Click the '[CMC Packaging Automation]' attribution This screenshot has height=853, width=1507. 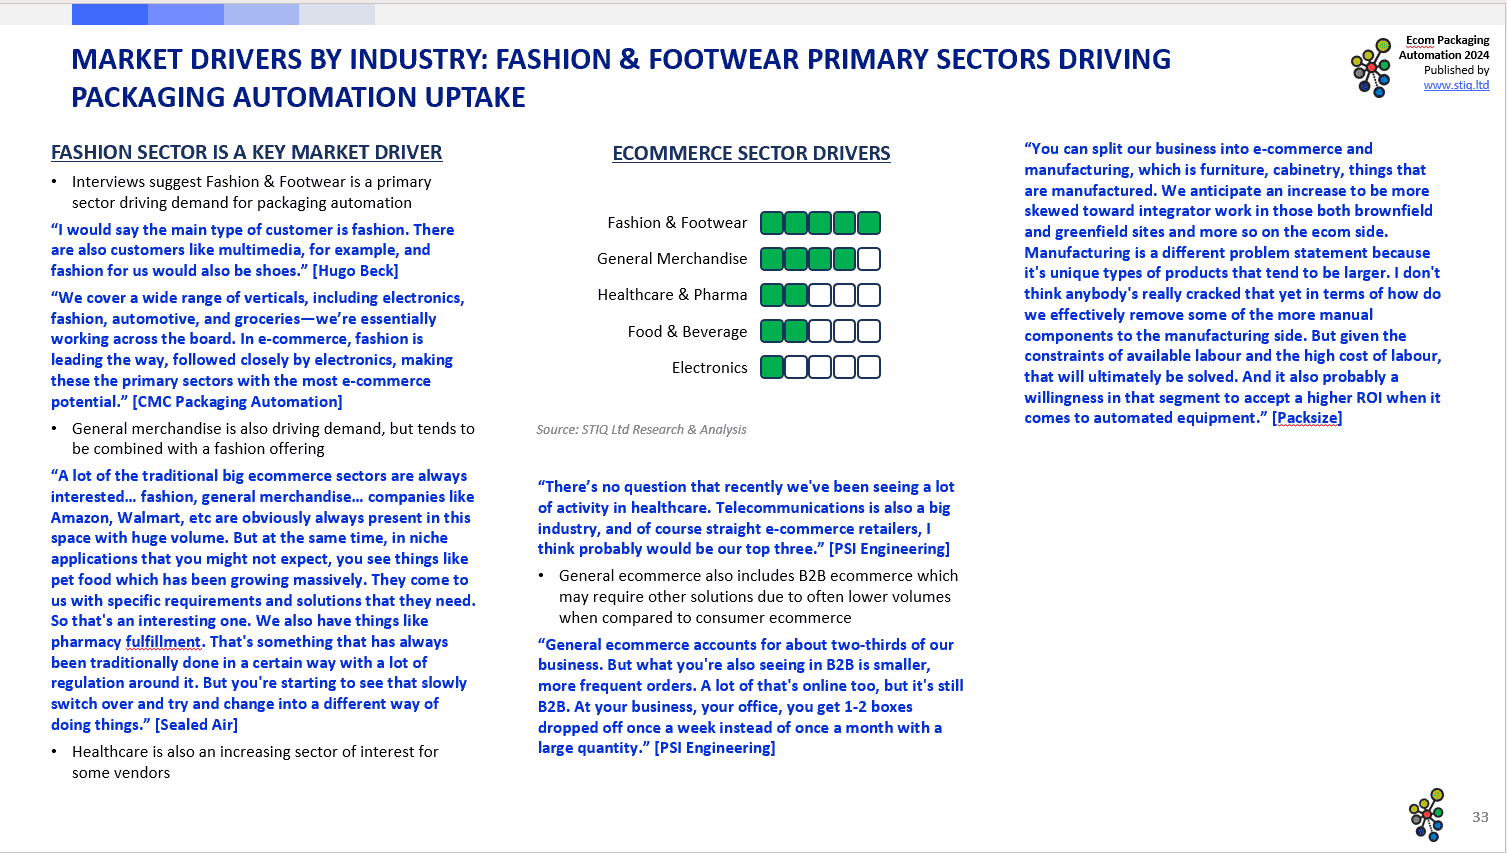tap(237, 402)
